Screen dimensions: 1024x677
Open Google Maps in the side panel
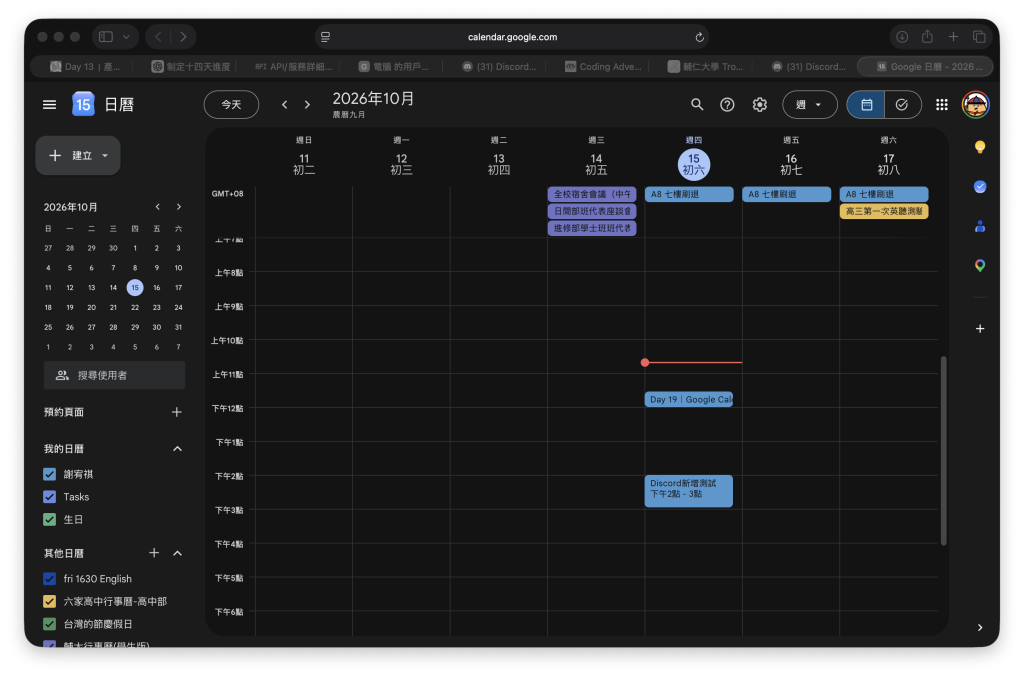pyautogui.click(x=980, y=265)
